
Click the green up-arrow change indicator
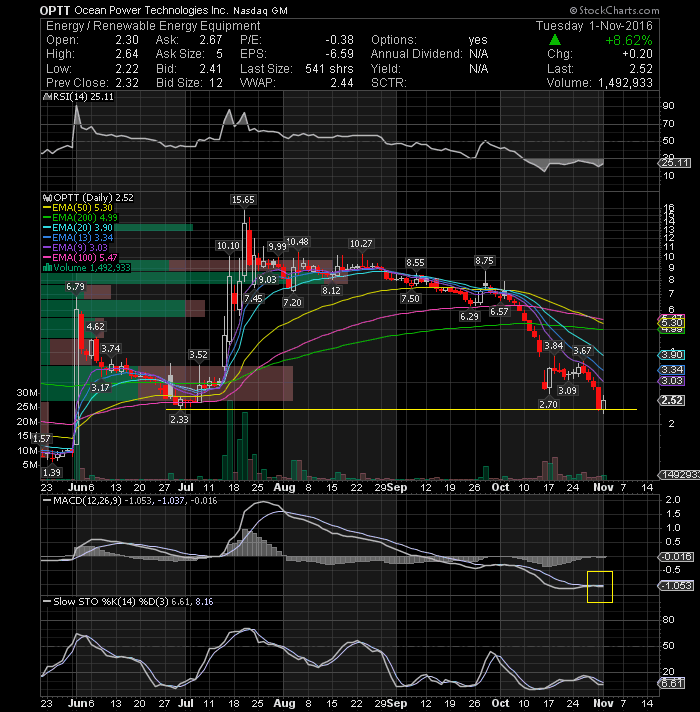point(555,40)
